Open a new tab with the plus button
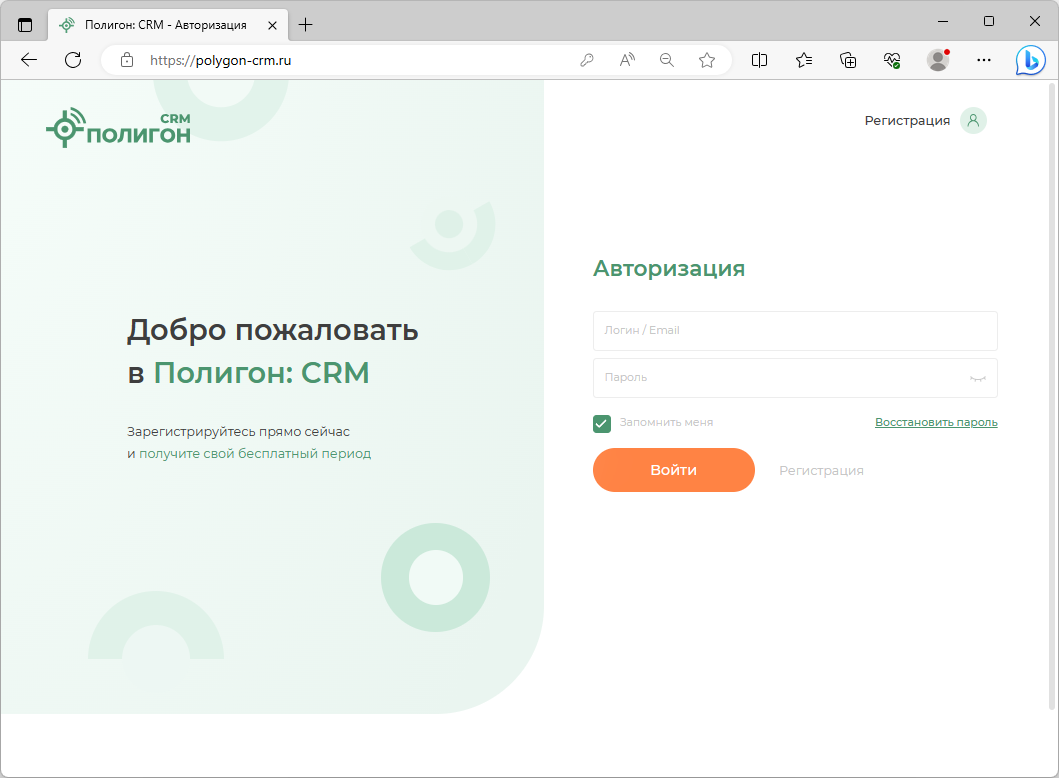Screen dimensions: 1059x778 305,25
